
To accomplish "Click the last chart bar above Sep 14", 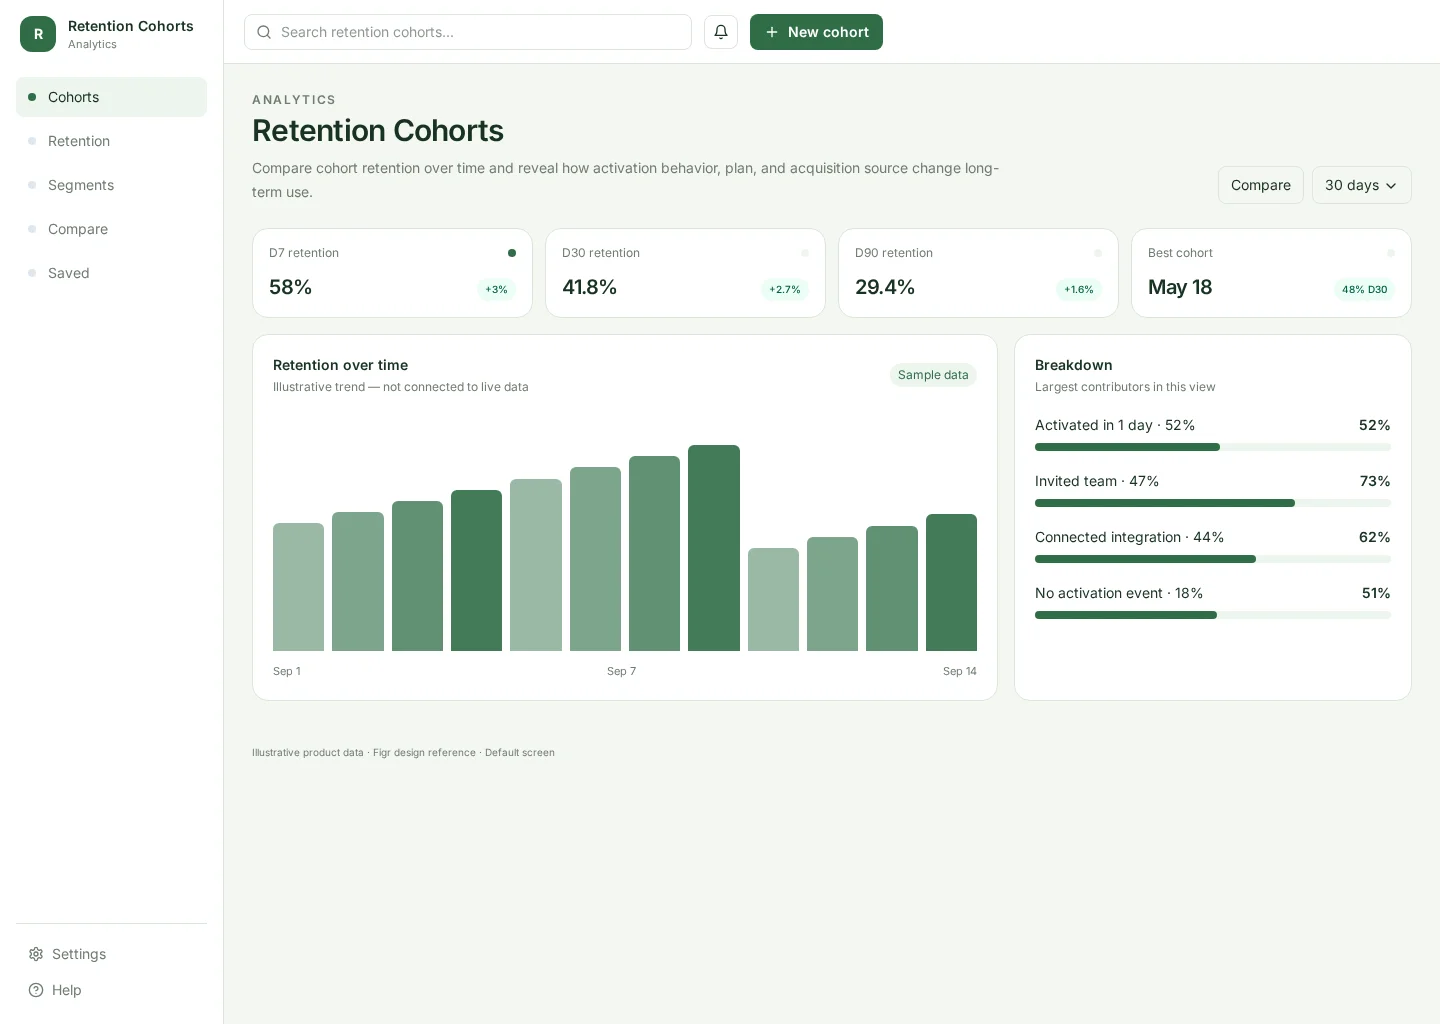I will click(951, 582).
